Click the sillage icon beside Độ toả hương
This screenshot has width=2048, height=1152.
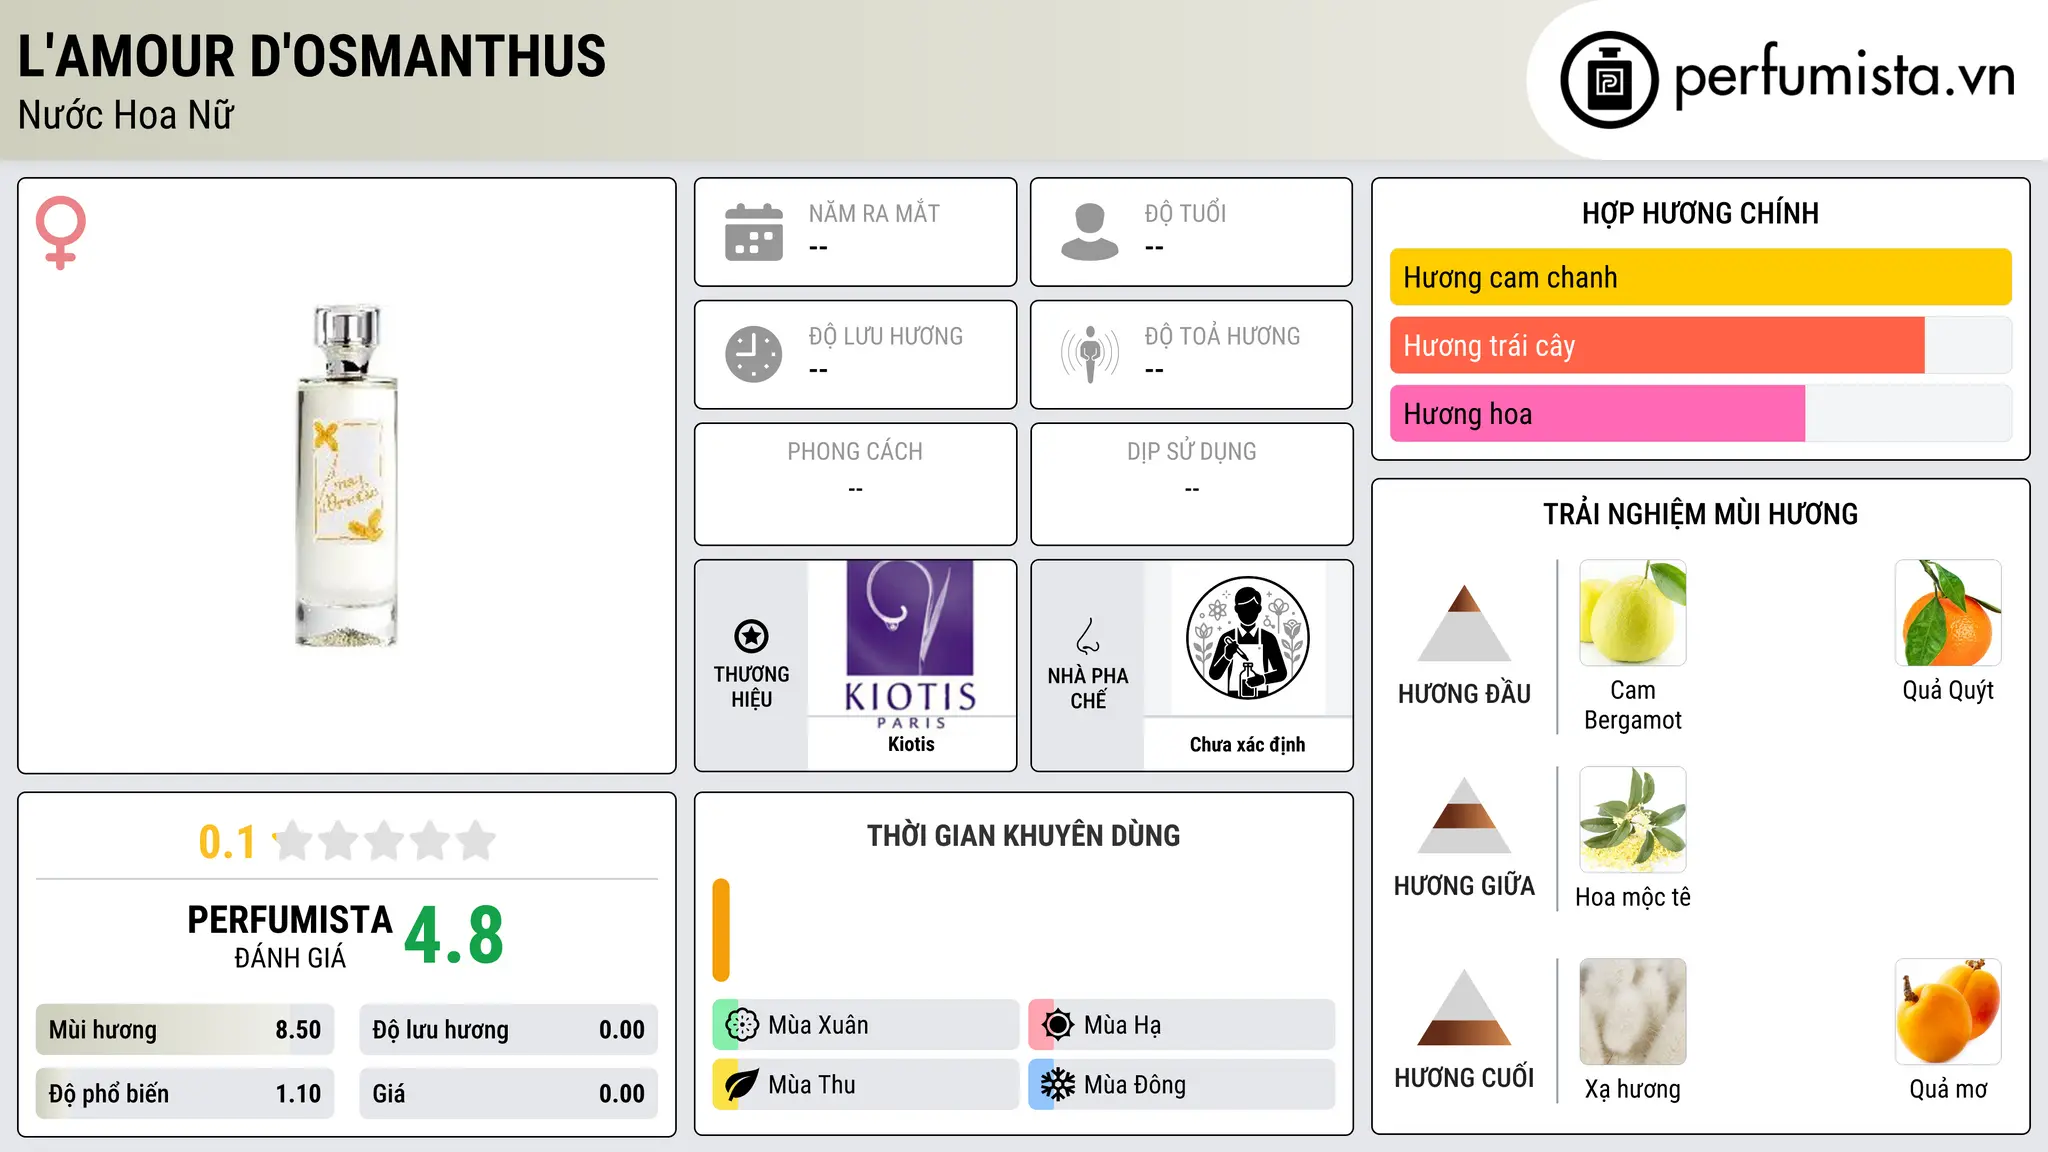click(1090, 354)
